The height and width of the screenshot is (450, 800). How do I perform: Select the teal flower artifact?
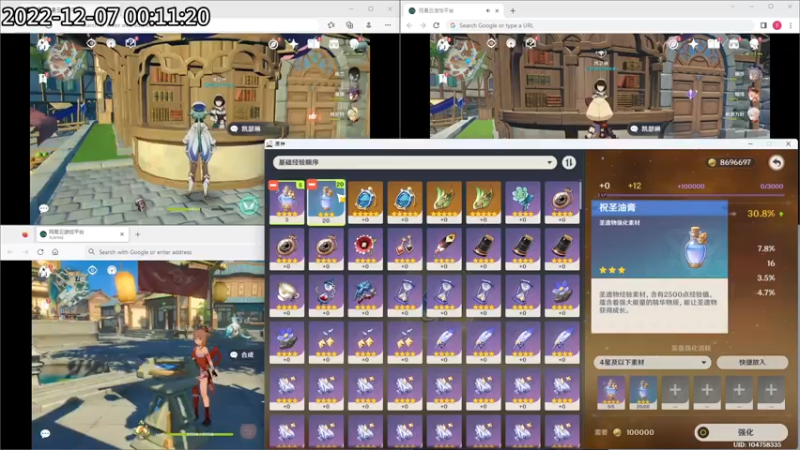tap(522, 203)
